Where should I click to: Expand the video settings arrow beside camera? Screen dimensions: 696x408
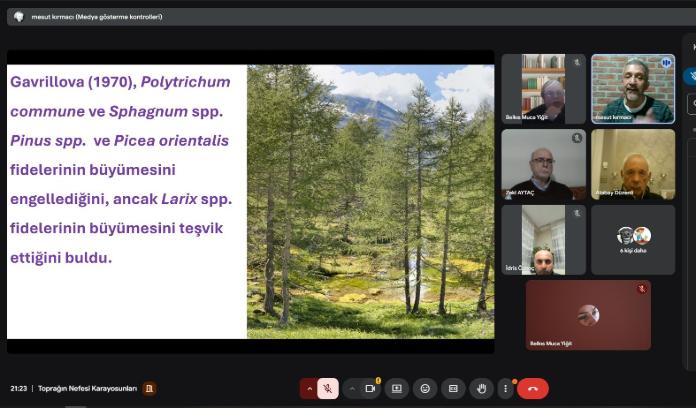tap(351, 388)
